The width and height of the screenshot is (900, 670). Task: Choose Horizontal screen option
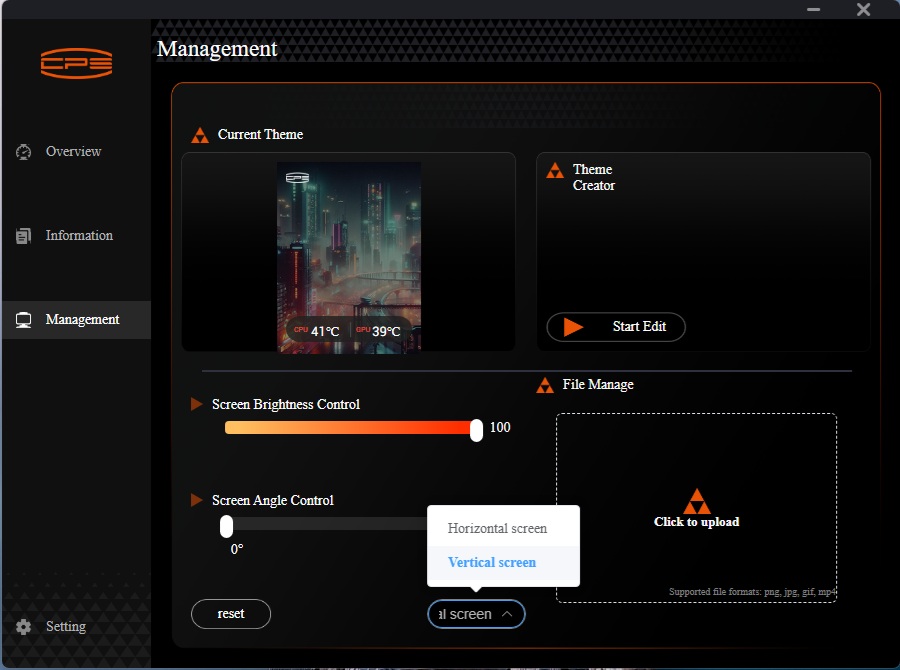pyautogui.click(x=503, y=528)
